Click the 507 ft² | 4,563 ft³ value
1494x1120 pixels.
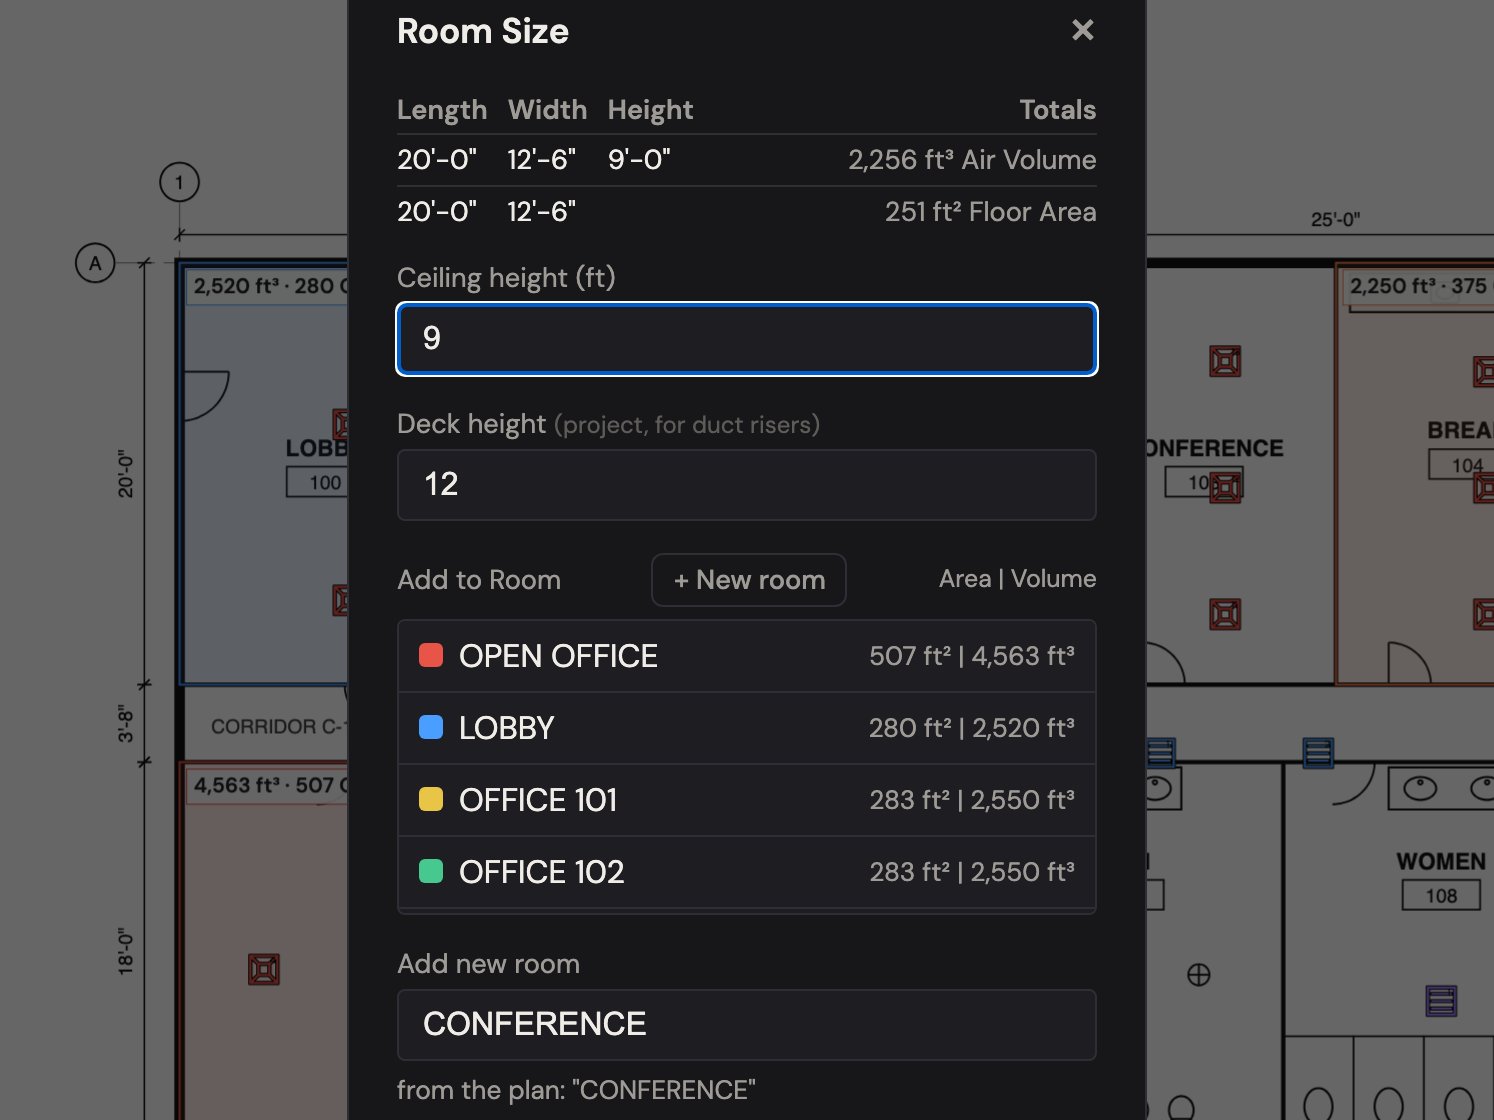point(972,656)
